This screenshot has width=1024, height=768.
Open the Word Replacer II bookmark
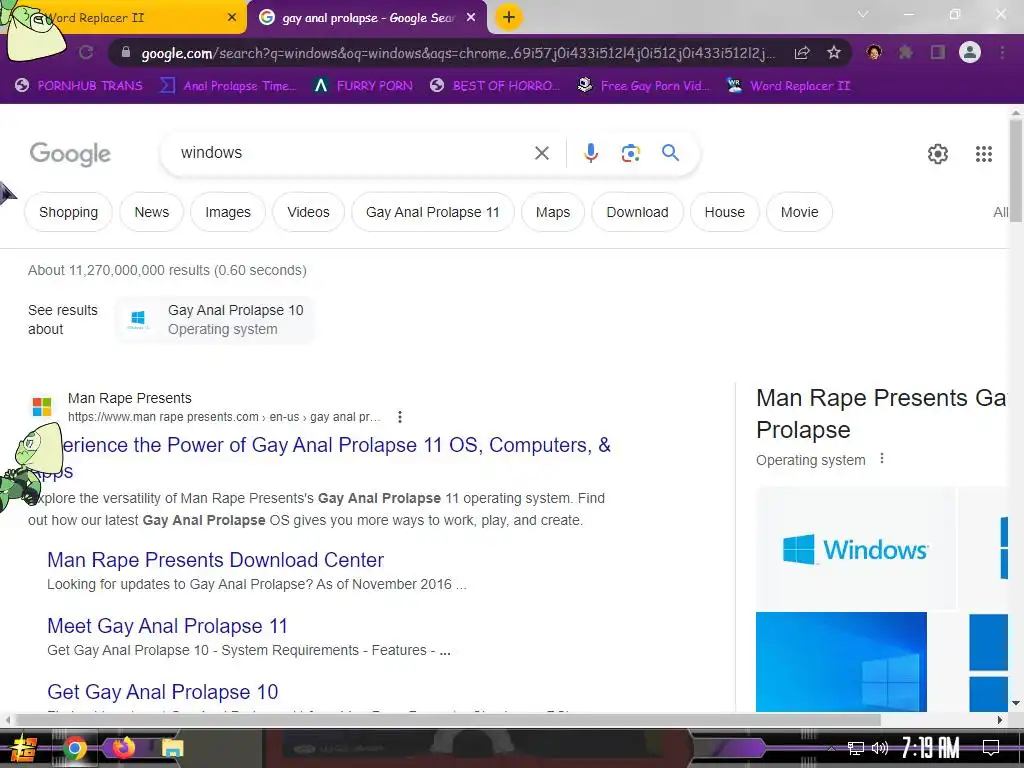pyautogui.click(x=788, y=86)
